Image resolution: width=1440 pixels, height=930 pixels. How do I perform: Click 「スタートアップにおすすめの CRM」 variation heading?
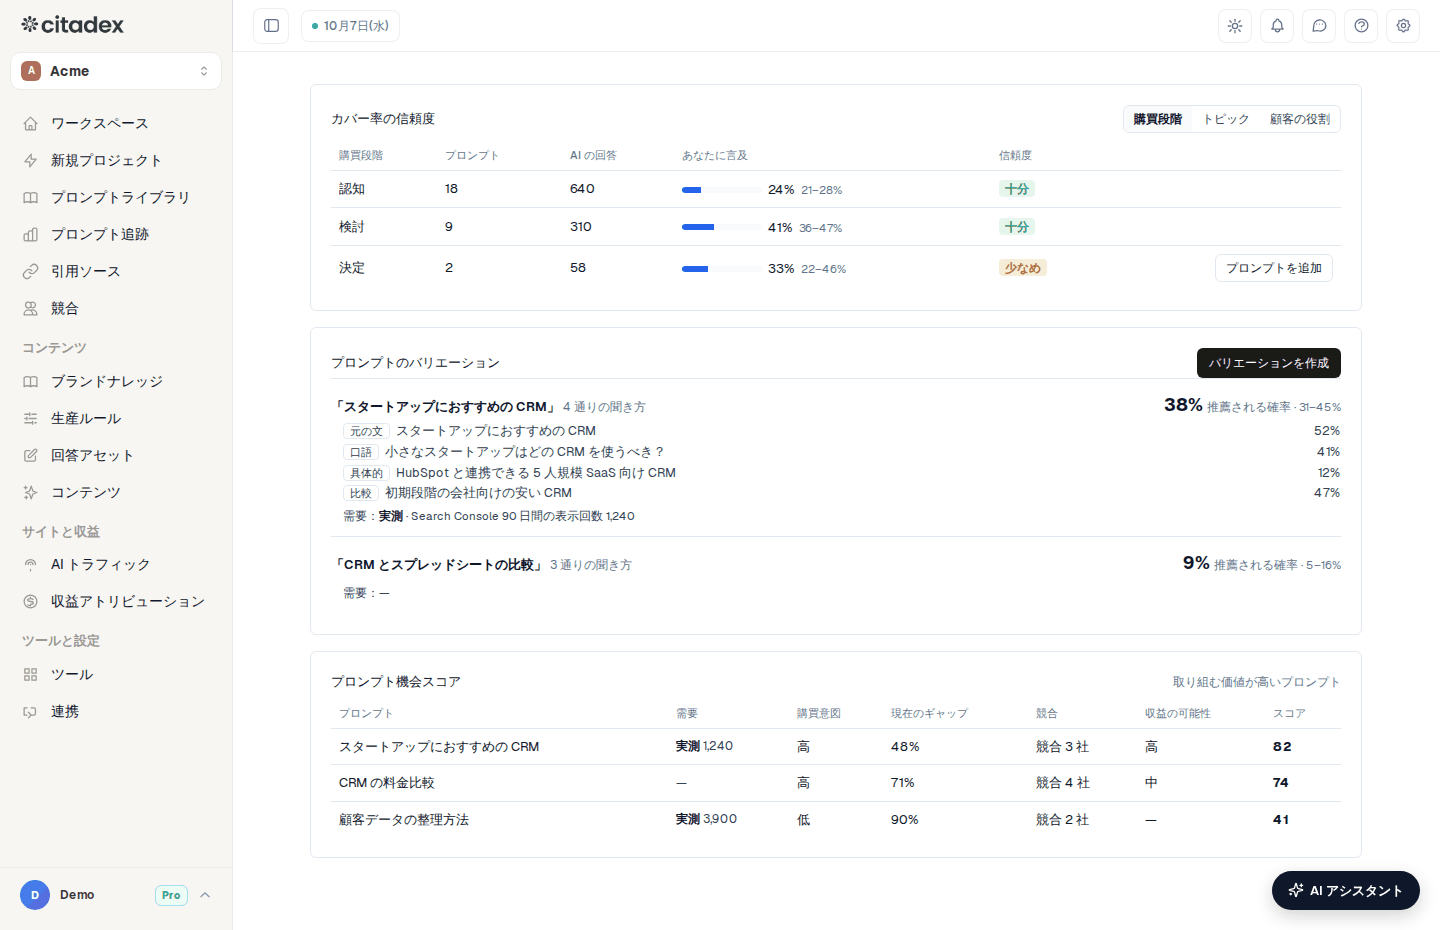coord(445,406)
